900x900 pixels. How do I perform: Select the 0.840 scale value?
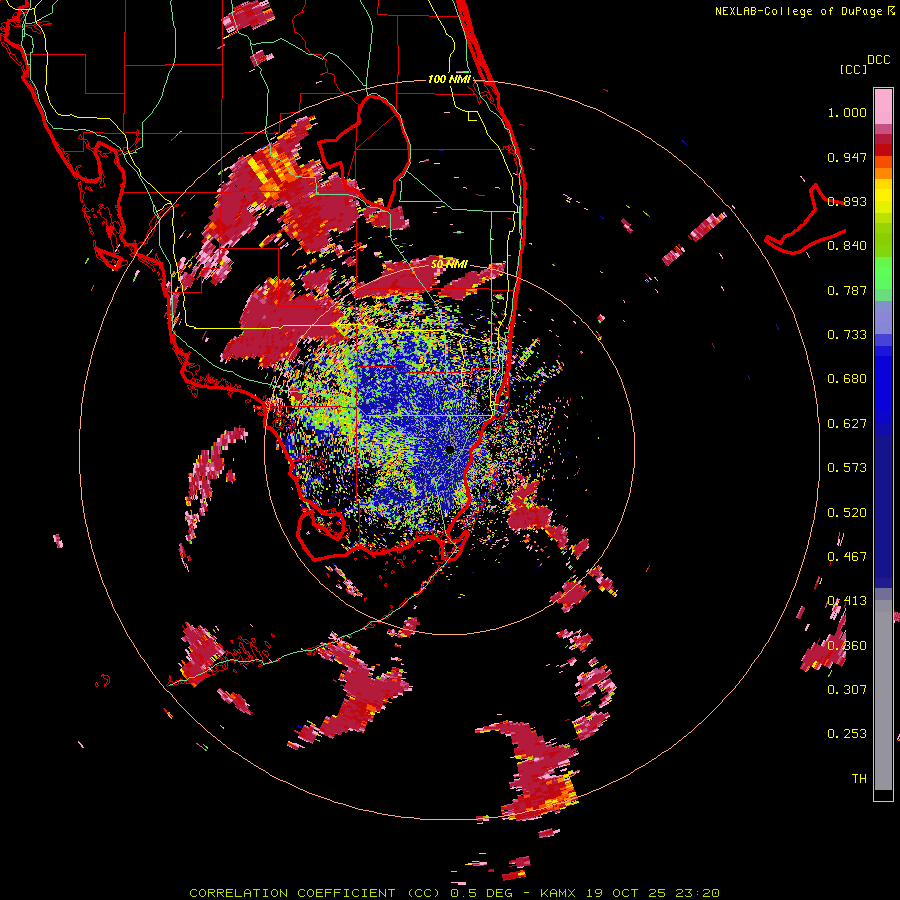tap(847, 246)
